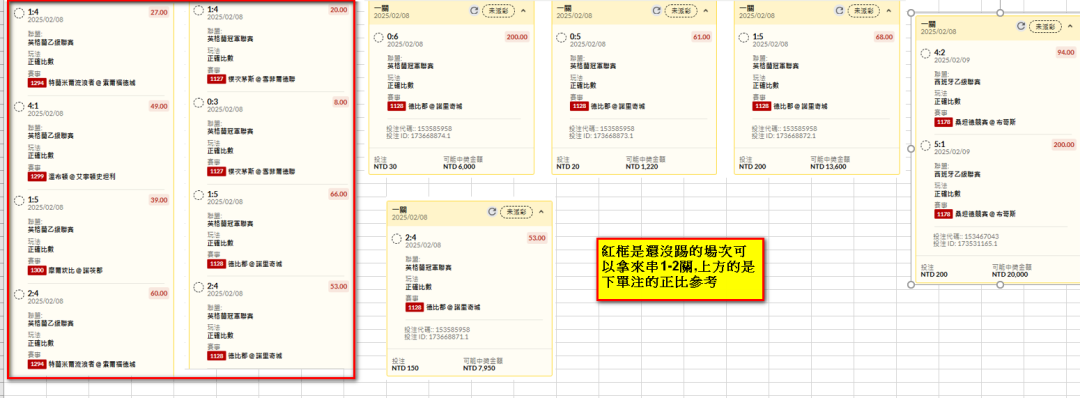The image size is (1080, 398).
Task: Refresh the 2:4 NTD 150 bet slip
Action: pyautogui.click(x=492, y=211)
